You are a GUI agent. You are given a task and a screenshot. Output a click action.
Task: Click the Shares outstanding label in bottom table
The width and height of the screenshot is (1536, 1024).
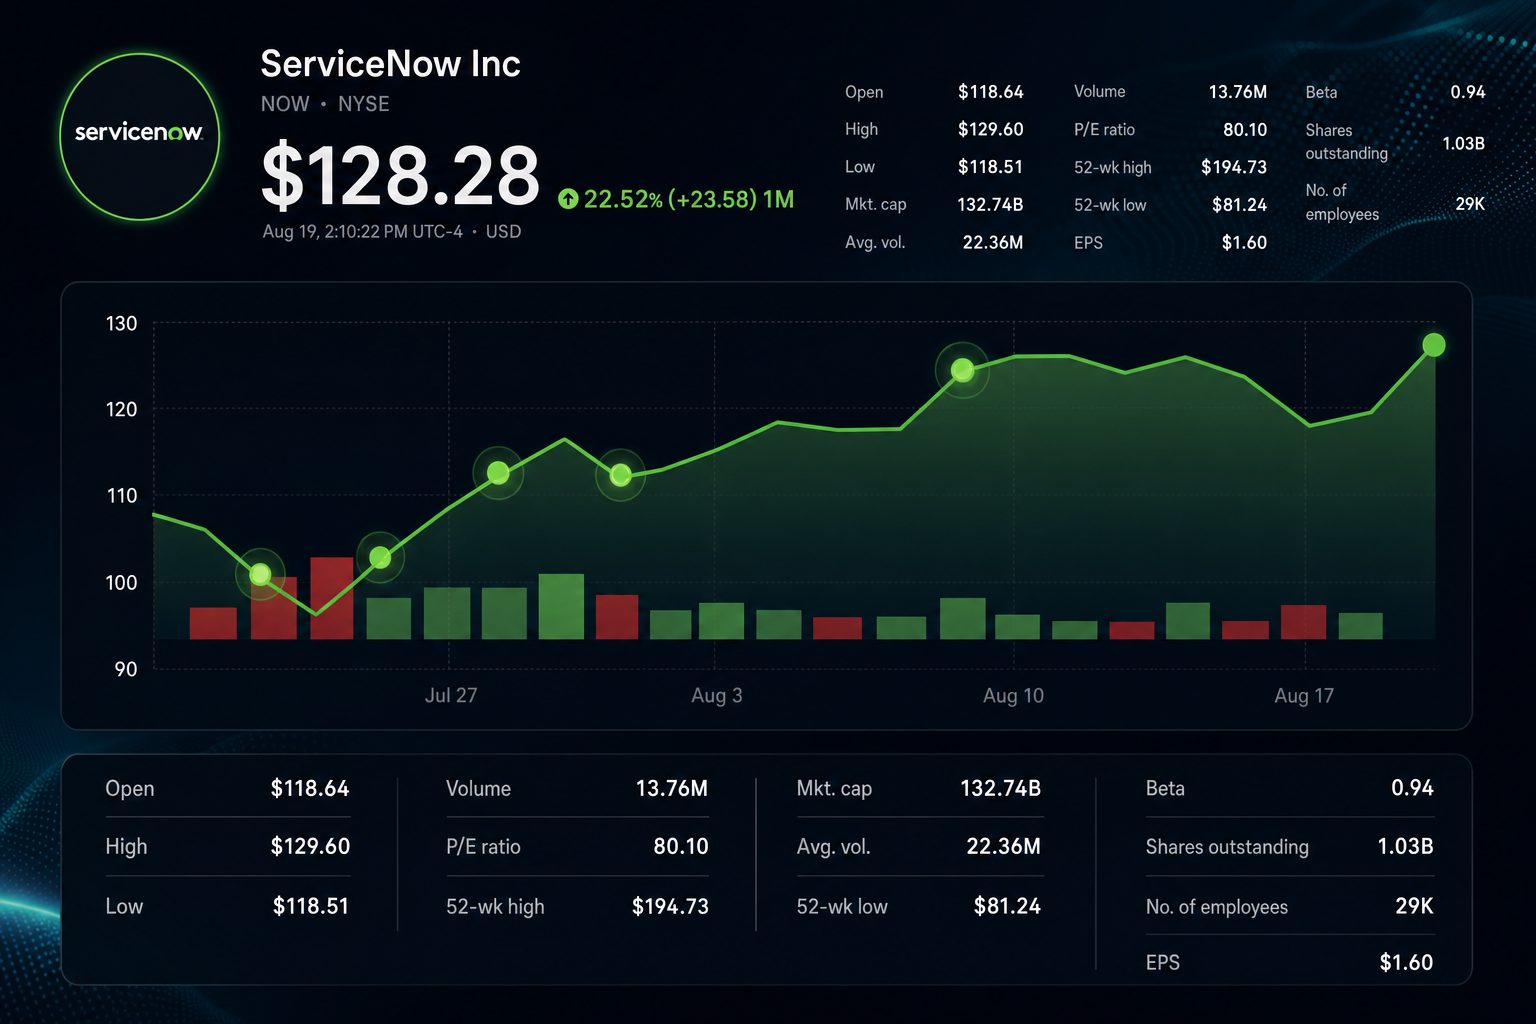(x=1227, y=847)
